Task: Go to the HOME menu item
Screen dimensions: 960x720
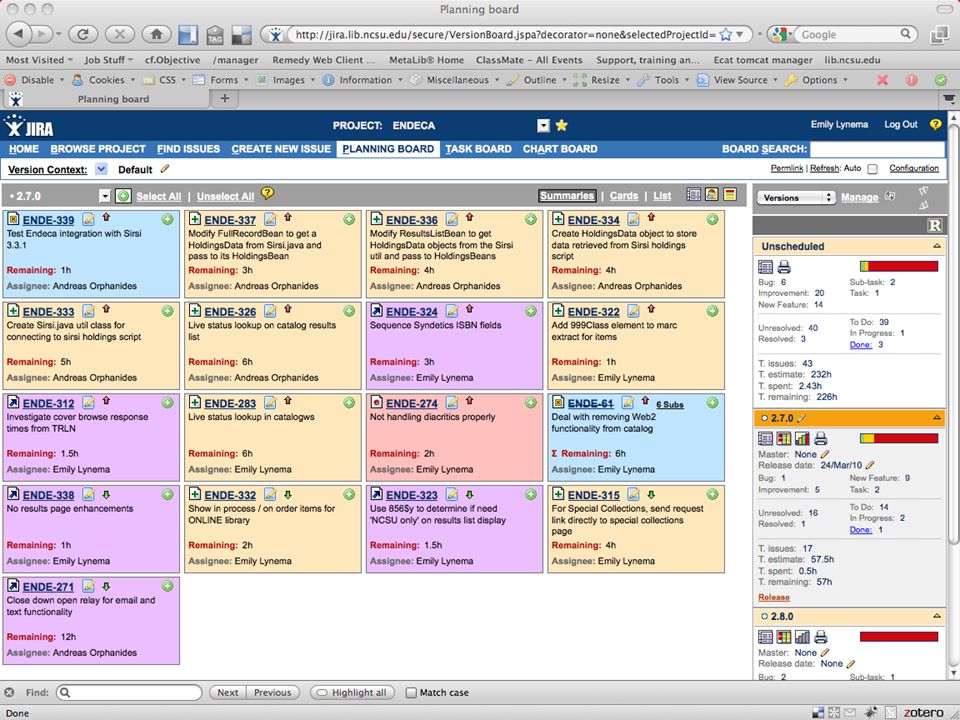Action: [x=24, y=149]
